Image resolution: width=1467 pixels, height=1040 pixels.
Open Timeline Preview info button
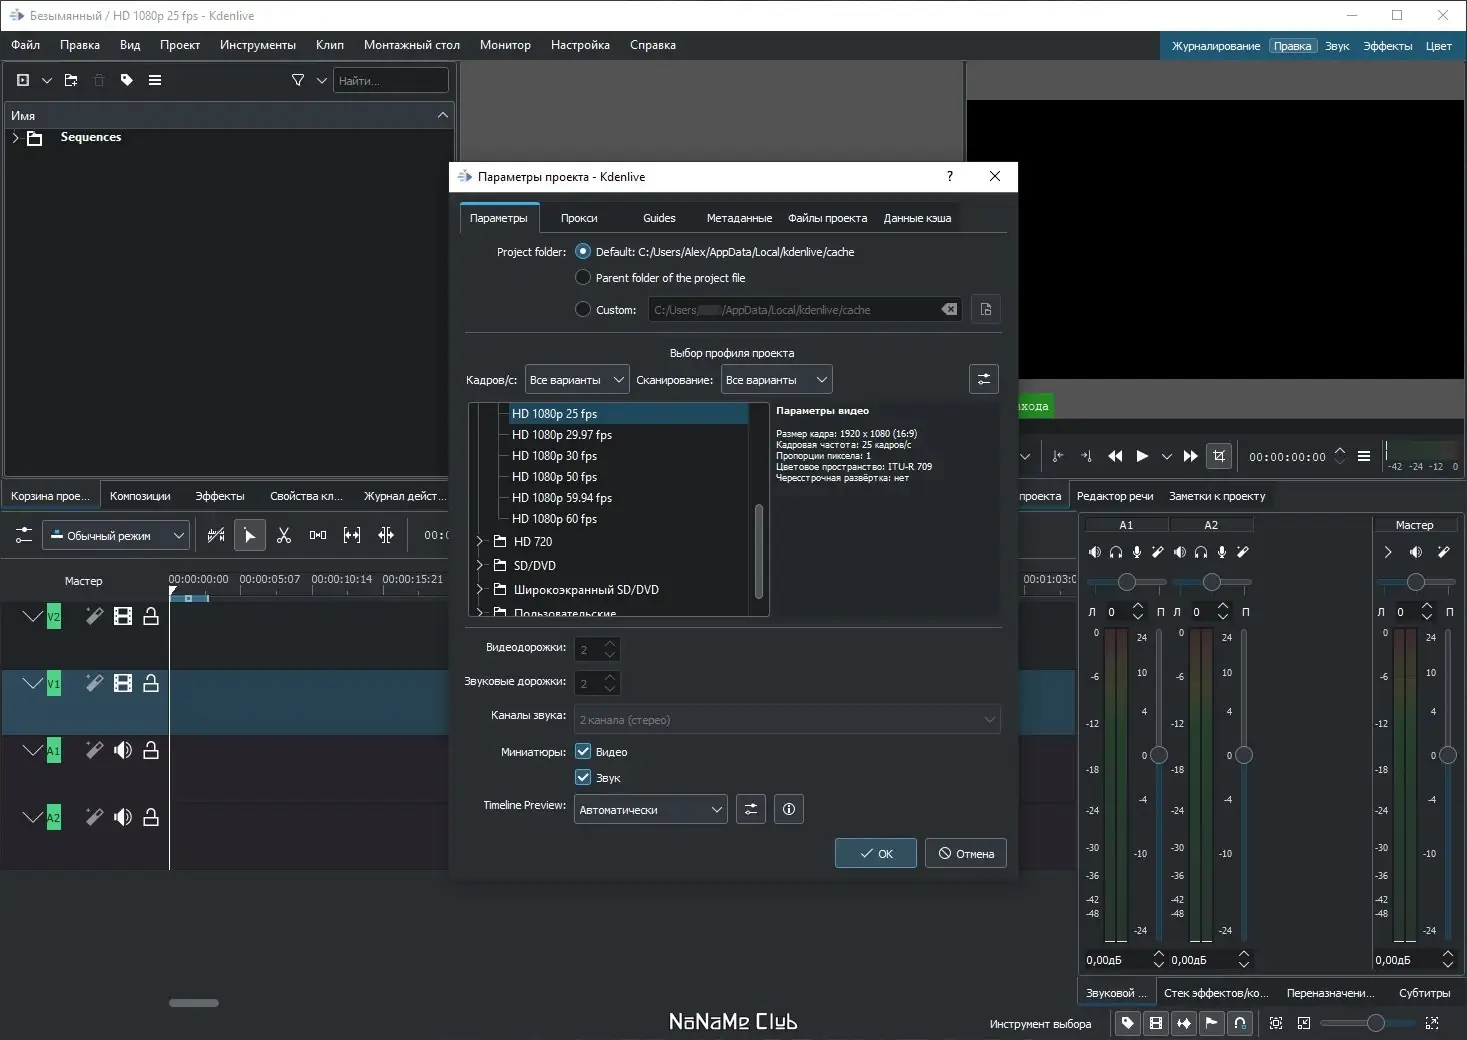789,809
